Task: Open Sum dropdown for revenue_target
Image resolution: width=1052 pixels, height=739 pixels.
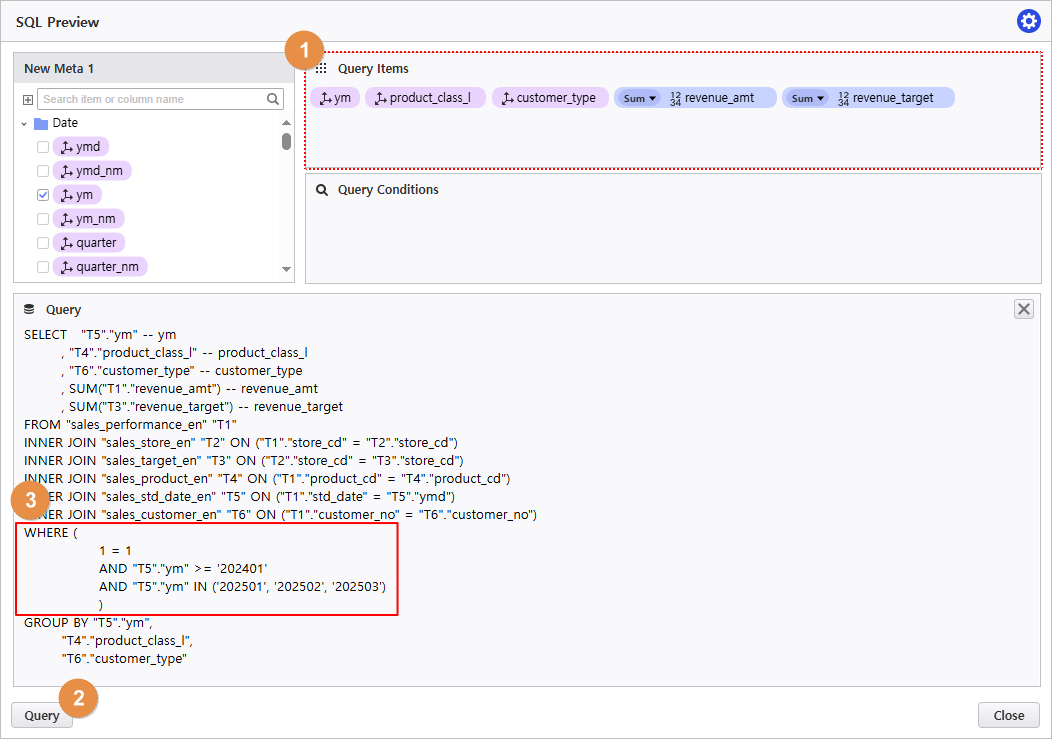Action: (x=807, y=98)
